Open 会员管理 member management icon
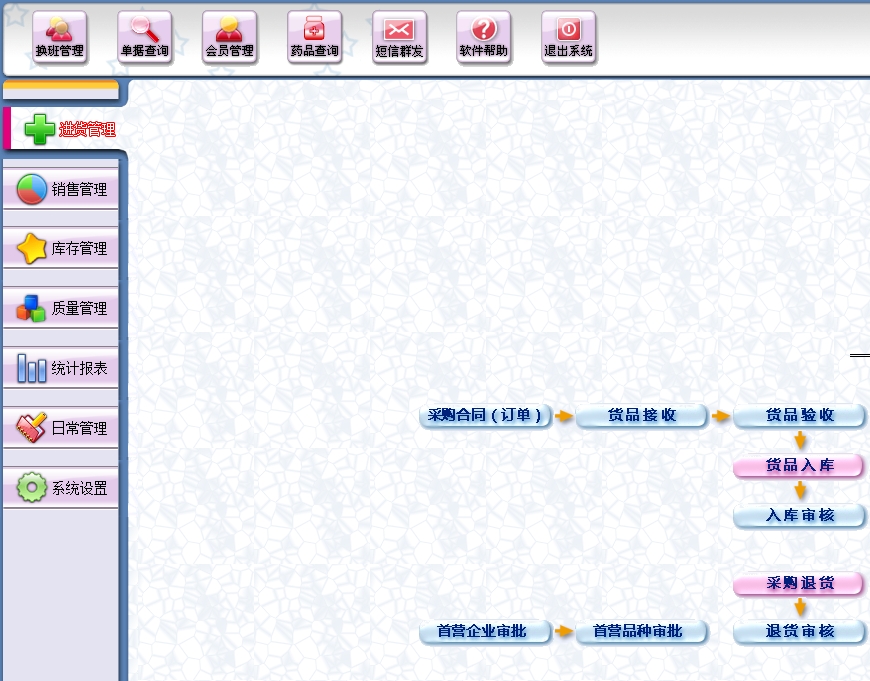Viewport: 870px width, 681px height. click(x=229, y=38)
